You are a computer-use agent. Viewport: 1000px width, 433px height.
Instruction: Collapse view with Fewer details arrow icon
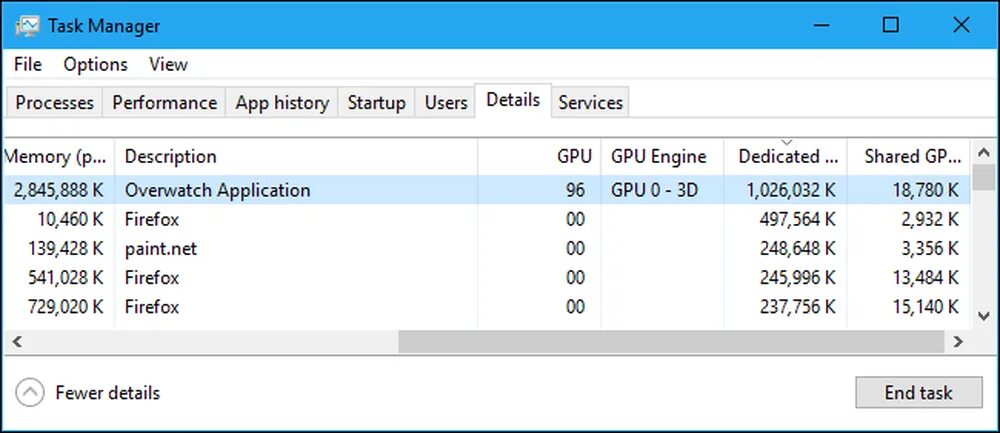[x=31, y=393]
